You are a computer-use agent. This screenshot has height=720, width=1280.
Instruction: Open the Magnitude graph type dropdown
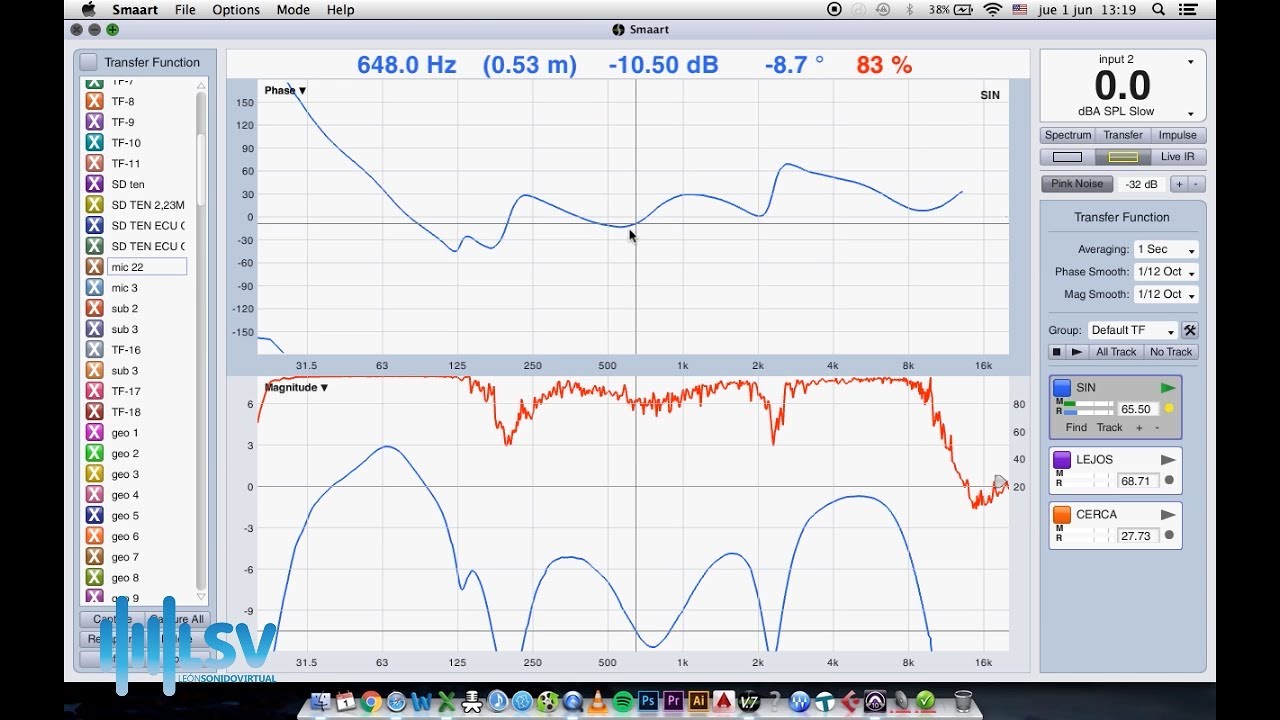[296, 388]
